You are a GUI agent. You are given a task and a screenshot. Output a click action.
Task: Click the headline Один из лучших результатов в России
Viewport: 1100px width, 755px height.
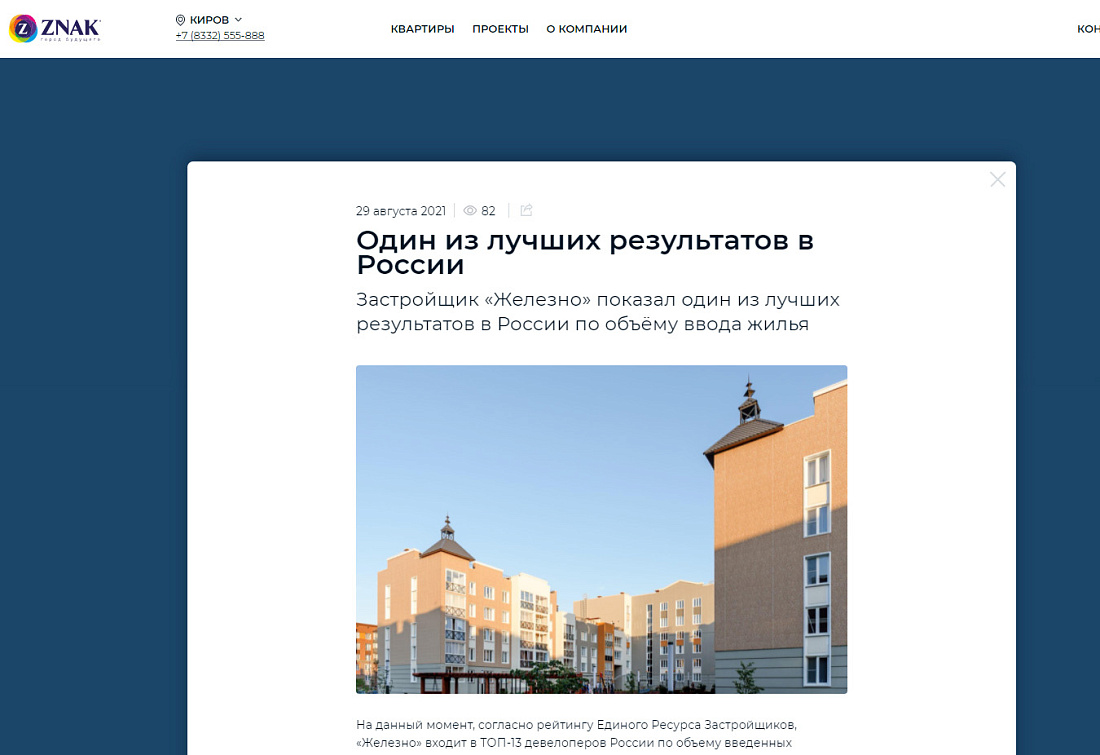coord(585,253)
